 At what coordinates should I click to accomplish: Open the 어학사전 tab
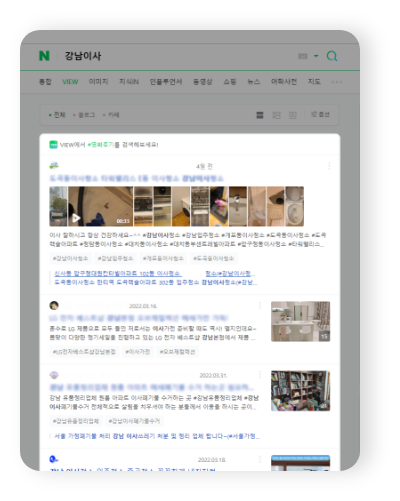[x=284, y=82]
